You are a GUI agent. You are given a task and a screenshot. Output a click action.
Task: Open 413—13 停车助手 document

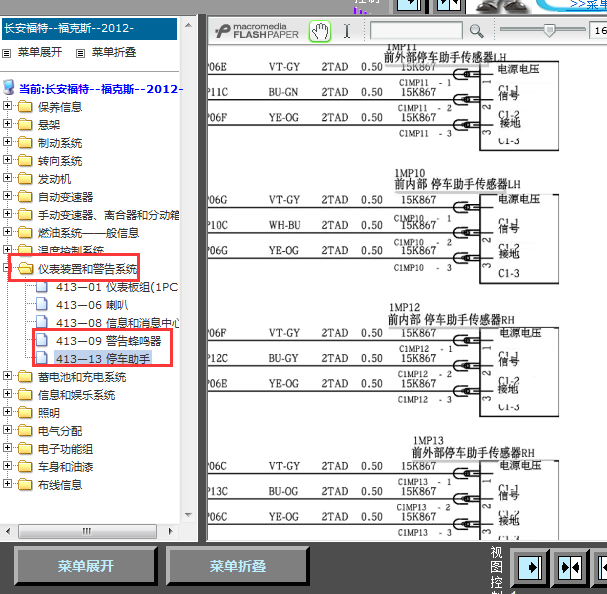[103, 359]
